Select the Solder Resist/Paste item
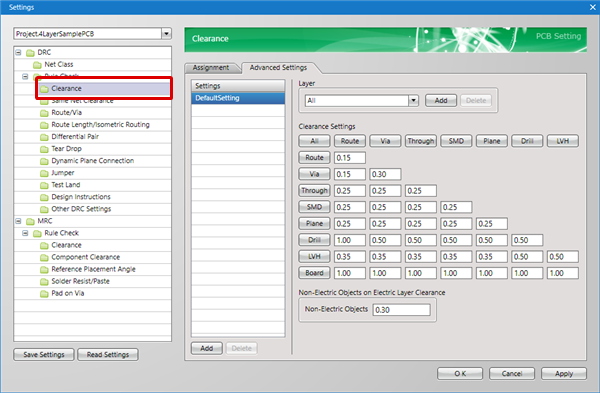This screenshot has width=600, height=393. point(80,281)
